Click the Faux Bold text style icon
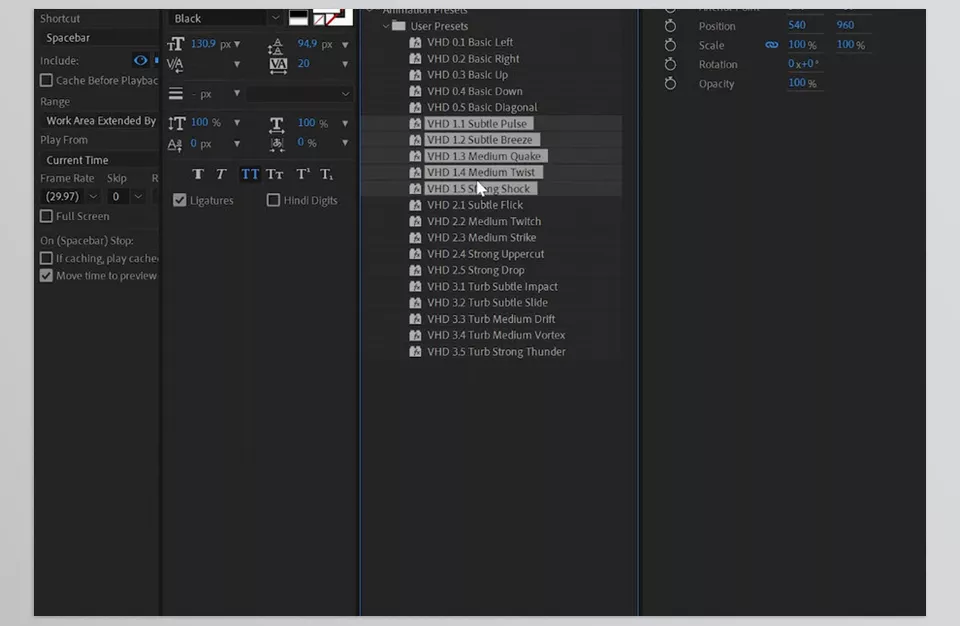960x626 pixels. pyautogui.click(x=198, y=175)
